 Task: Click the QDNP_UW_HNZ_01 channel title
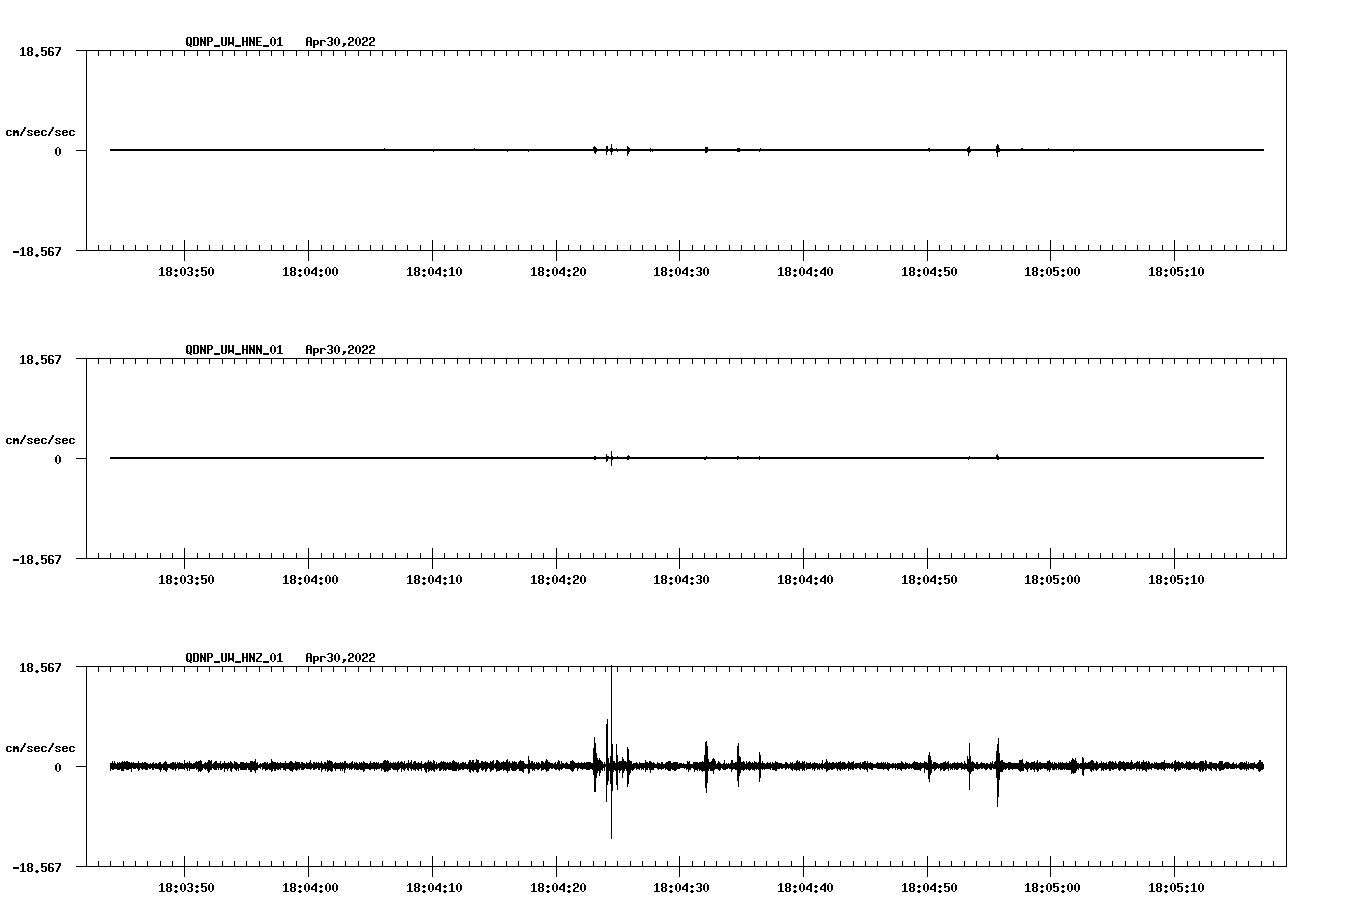pos(234,658)
